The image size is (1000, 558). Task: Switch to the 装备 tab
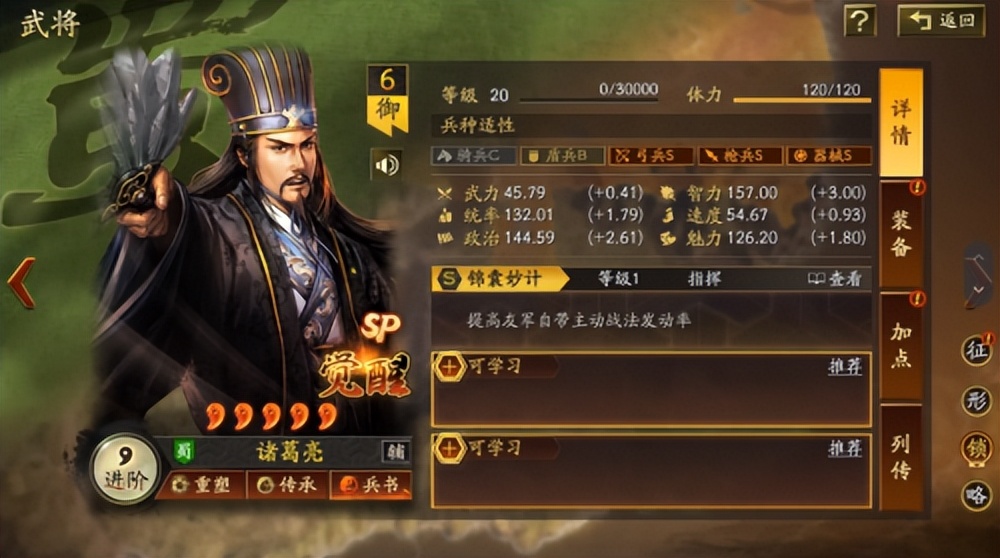pos(901,233)
